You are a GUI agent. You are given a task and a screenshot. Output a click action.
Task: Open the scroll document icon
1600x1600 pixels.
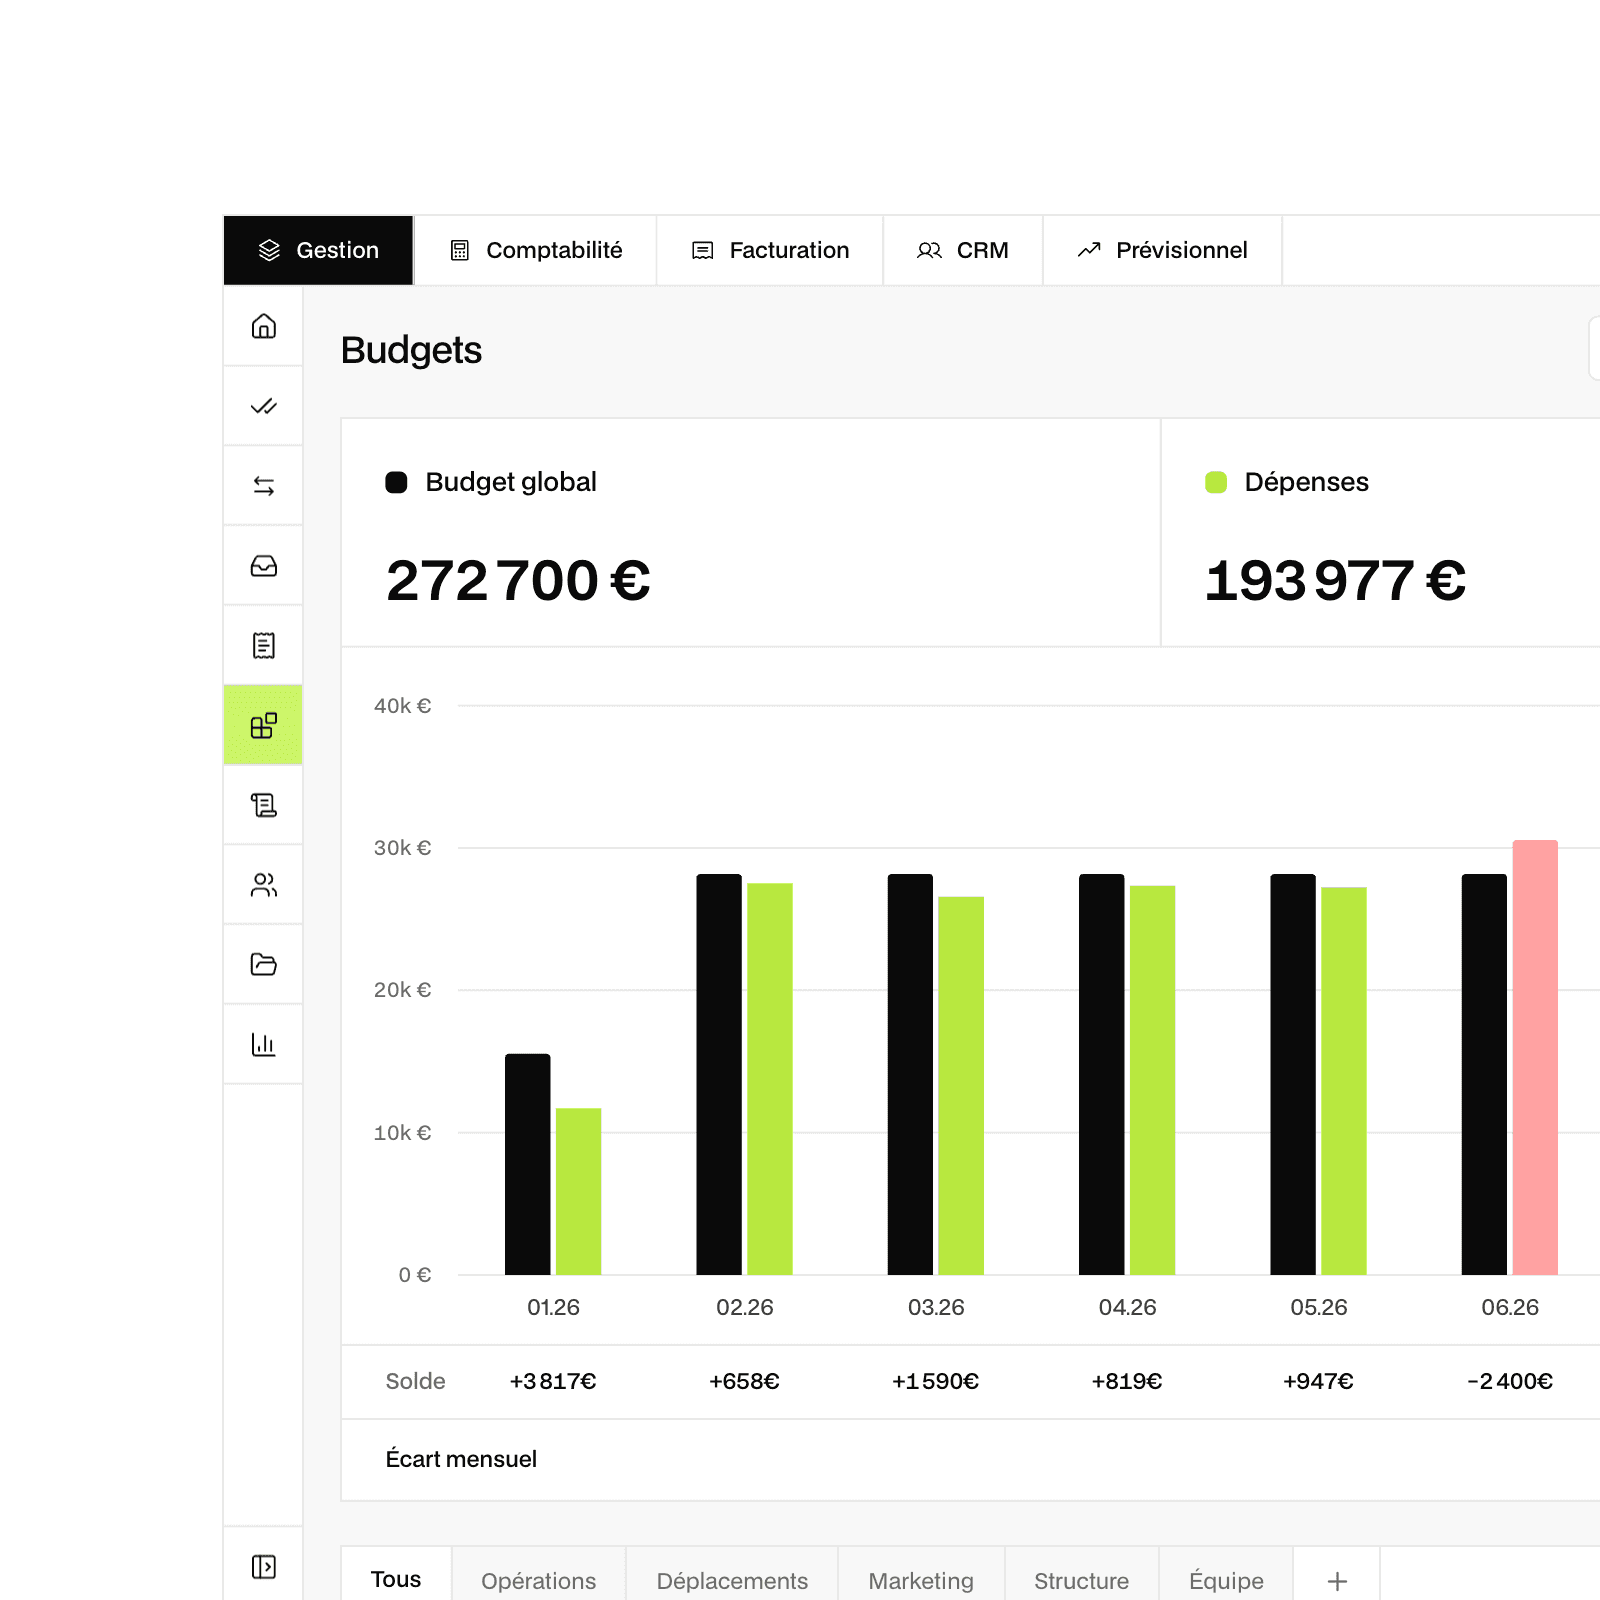click(x=263, y=805)
